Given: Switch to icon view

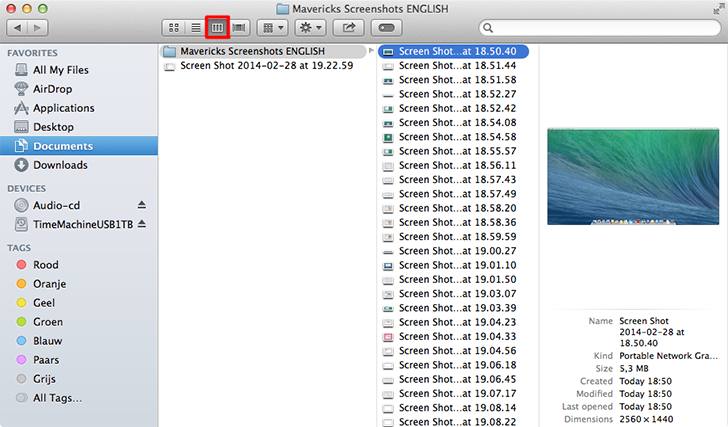Looking at the screenshot, I should 174,28.
